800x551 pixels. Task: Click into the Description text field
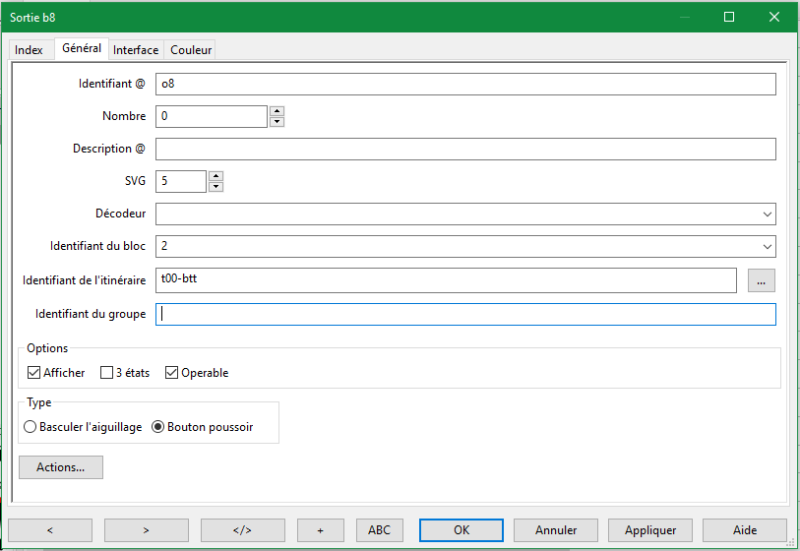[465, 149]
